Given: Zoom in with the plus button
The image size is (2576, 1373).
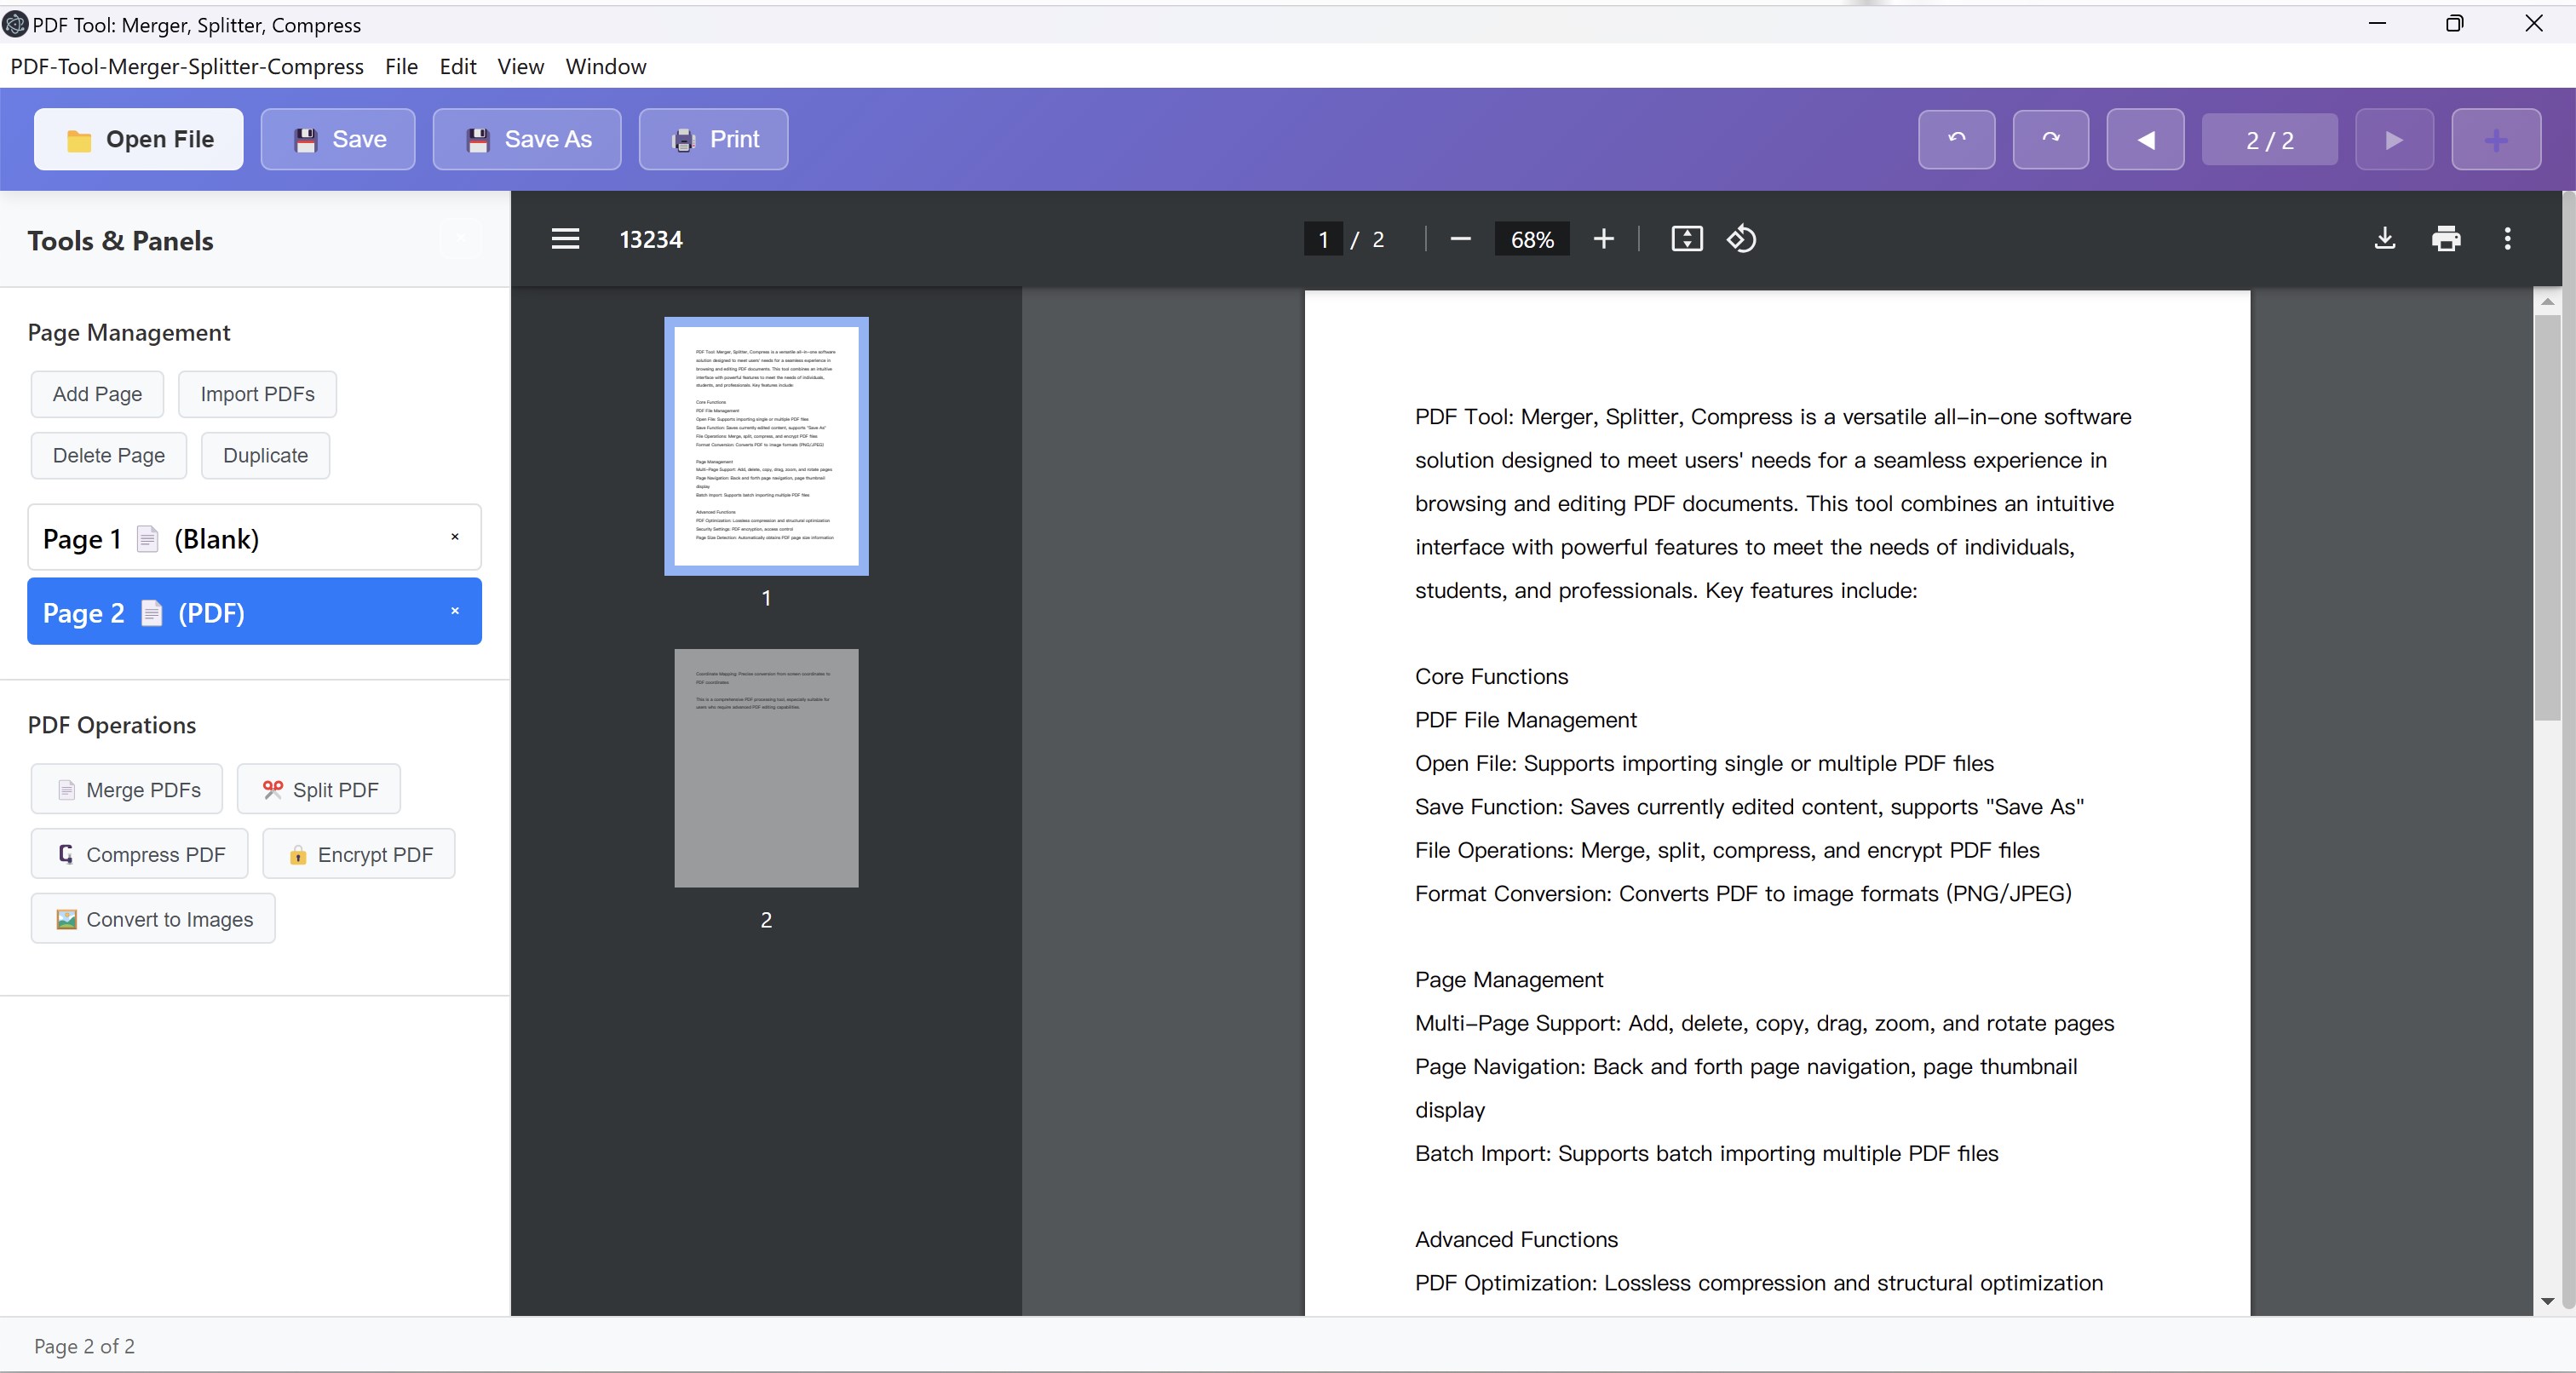Looking at the screenshot, I should point(1603,239).
